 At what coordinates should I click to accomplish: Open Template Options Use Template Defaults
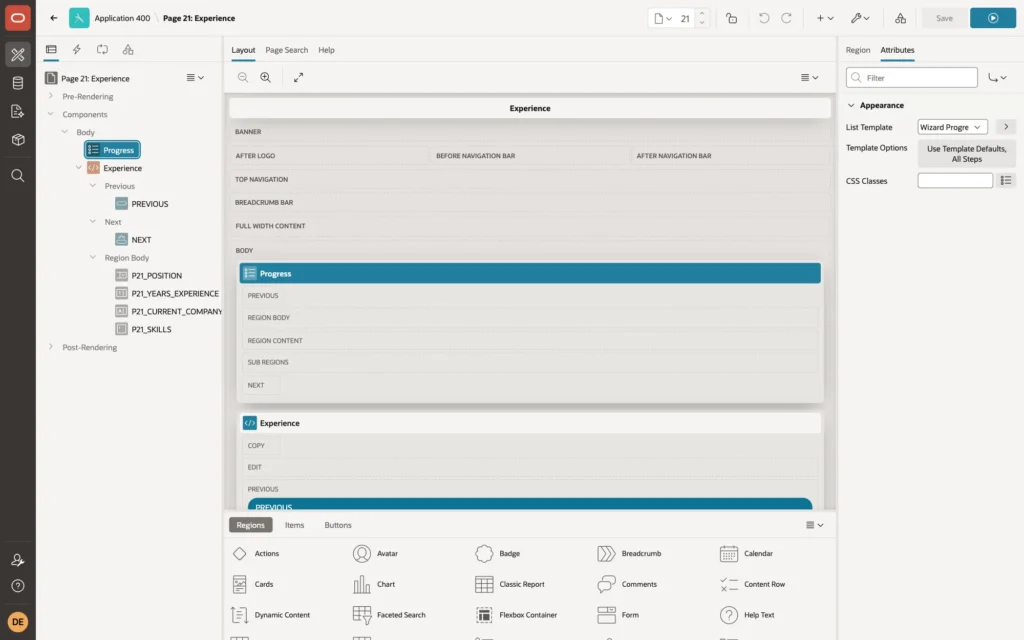(967, 153)
